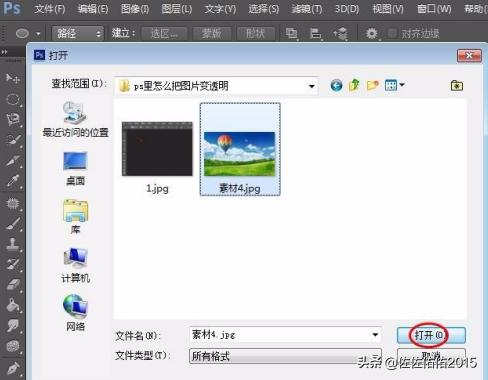The height and width of the screenshot is (380, 488).
Task: Open the tool preset picker arrow
Action: 38,34
